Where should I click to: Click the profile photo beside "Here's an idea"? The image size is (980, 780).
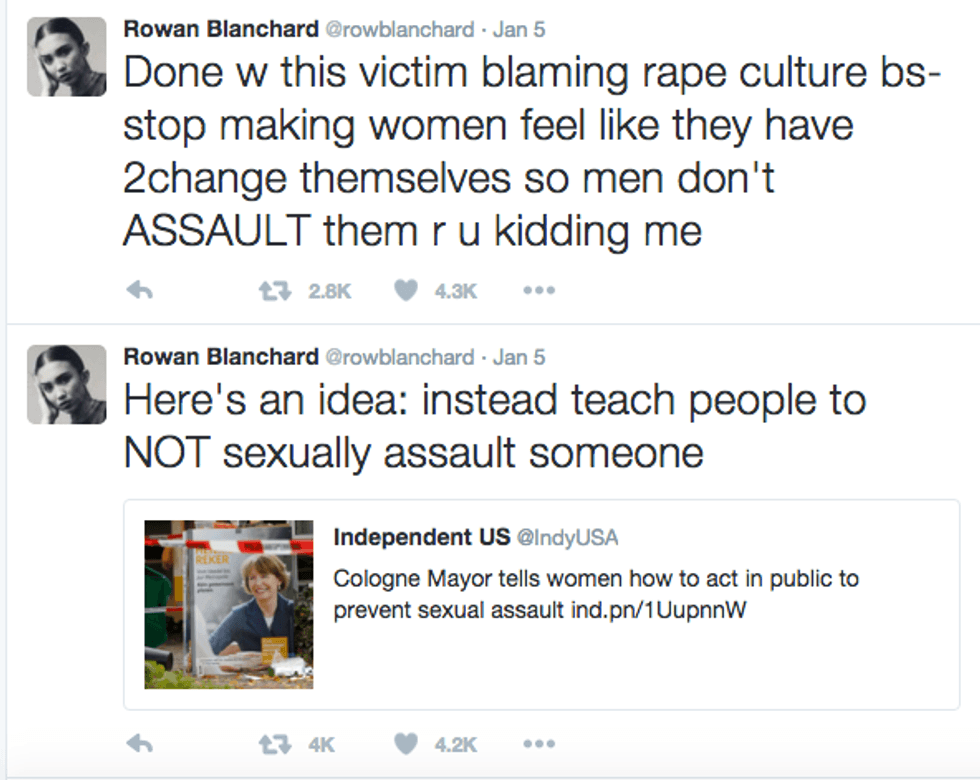coord(66,384)
